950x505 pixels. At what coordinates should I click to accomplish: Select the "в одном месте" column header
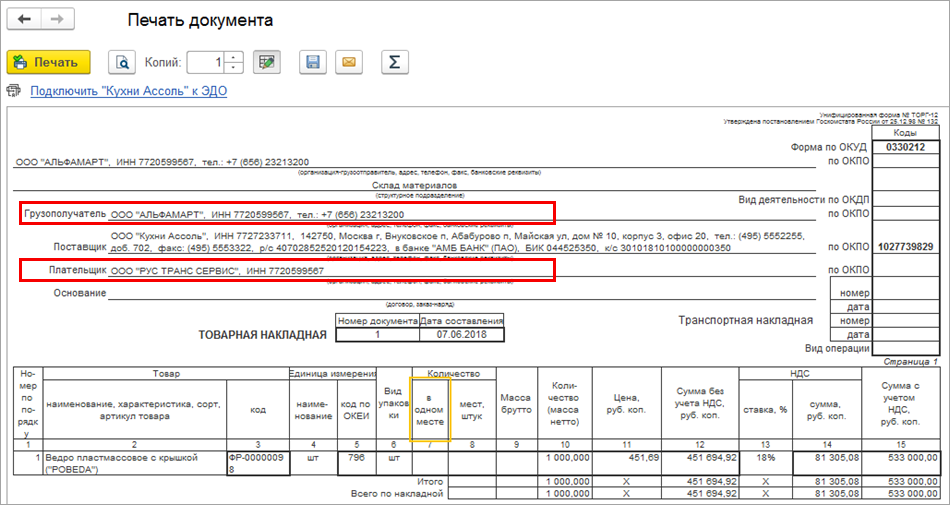(430, 409)
